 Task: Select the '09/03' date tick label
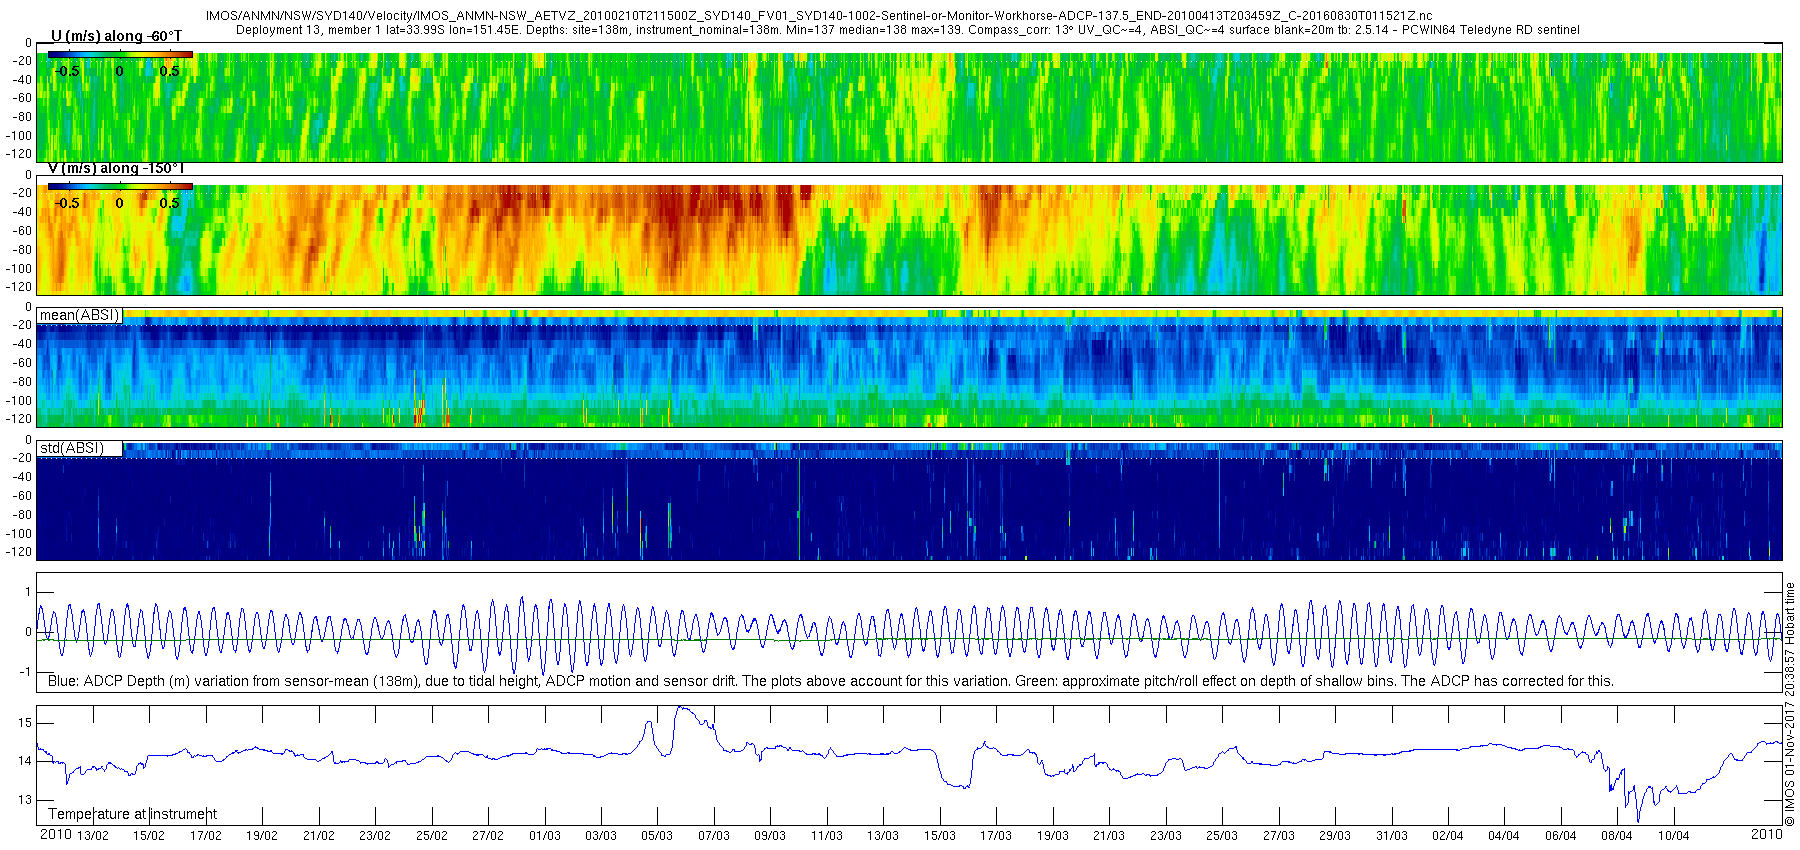[x=770, y=836]
